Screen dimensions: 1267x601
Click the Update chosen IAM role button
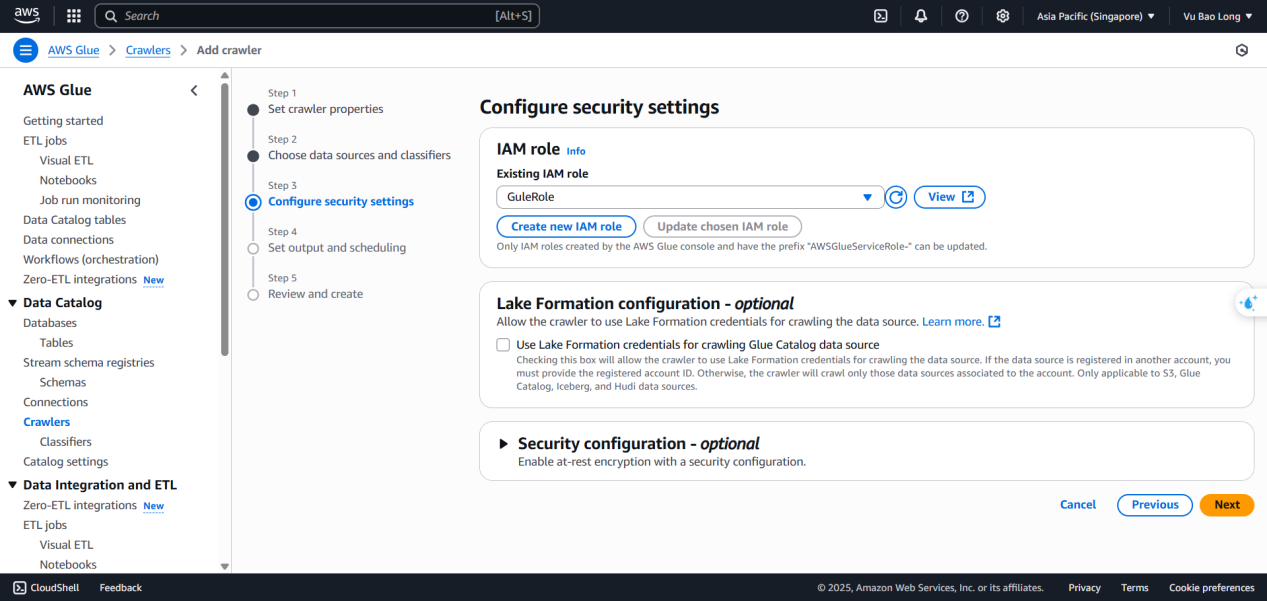[723, 227]
